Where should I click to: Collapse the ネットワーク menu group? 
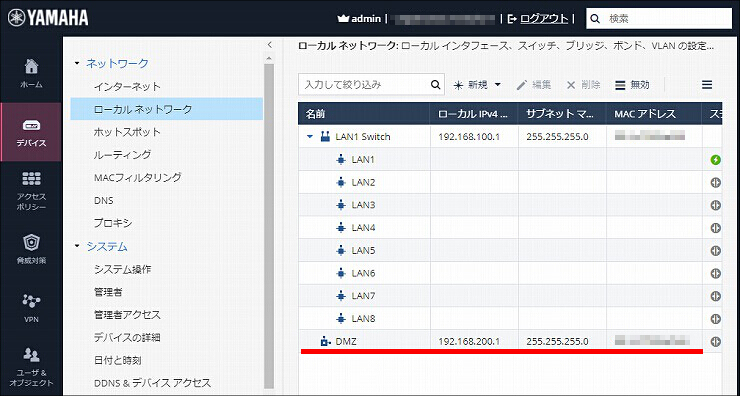(x=77, y=63)
